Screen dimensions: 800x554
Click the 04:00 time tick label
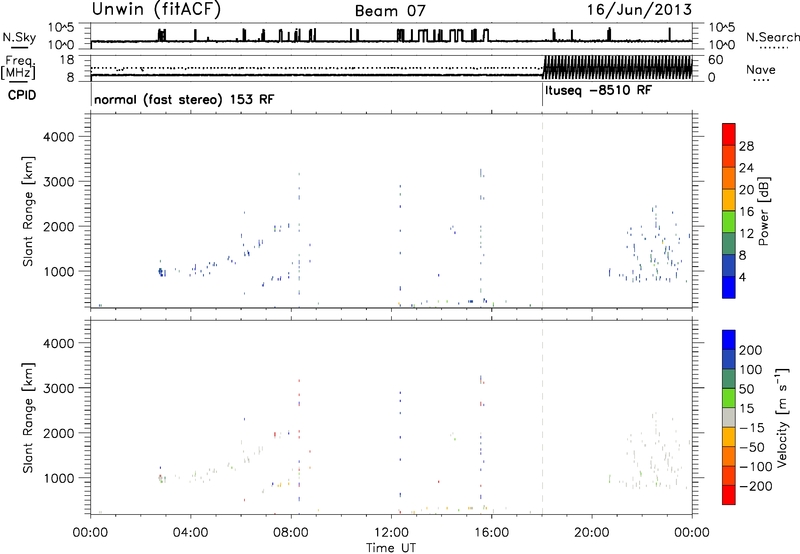(190, 533)
